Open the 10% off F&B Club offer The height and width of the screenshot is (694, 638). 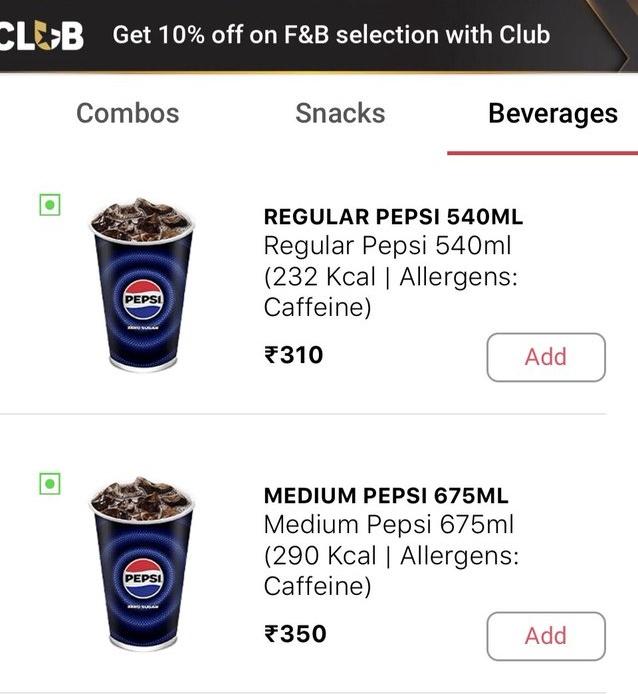tap(331, 35)
